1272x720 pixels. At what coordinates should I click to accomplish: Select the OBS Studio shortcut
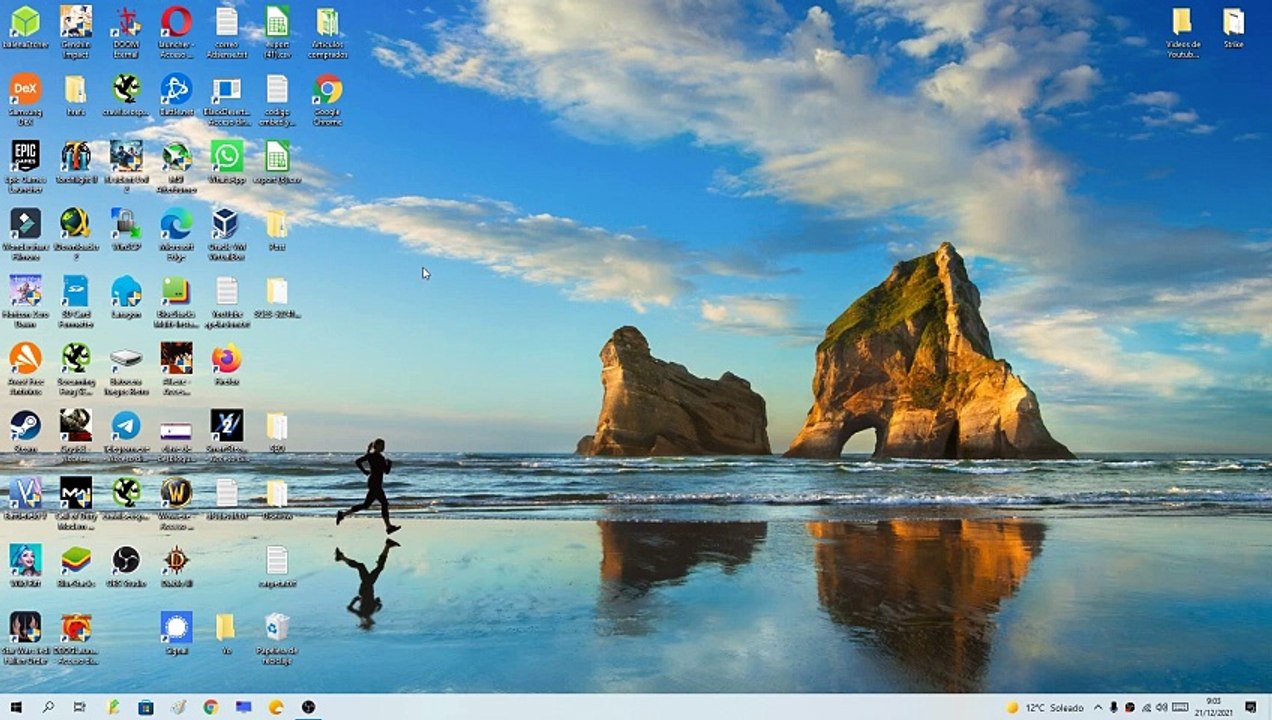pos(126,567)
